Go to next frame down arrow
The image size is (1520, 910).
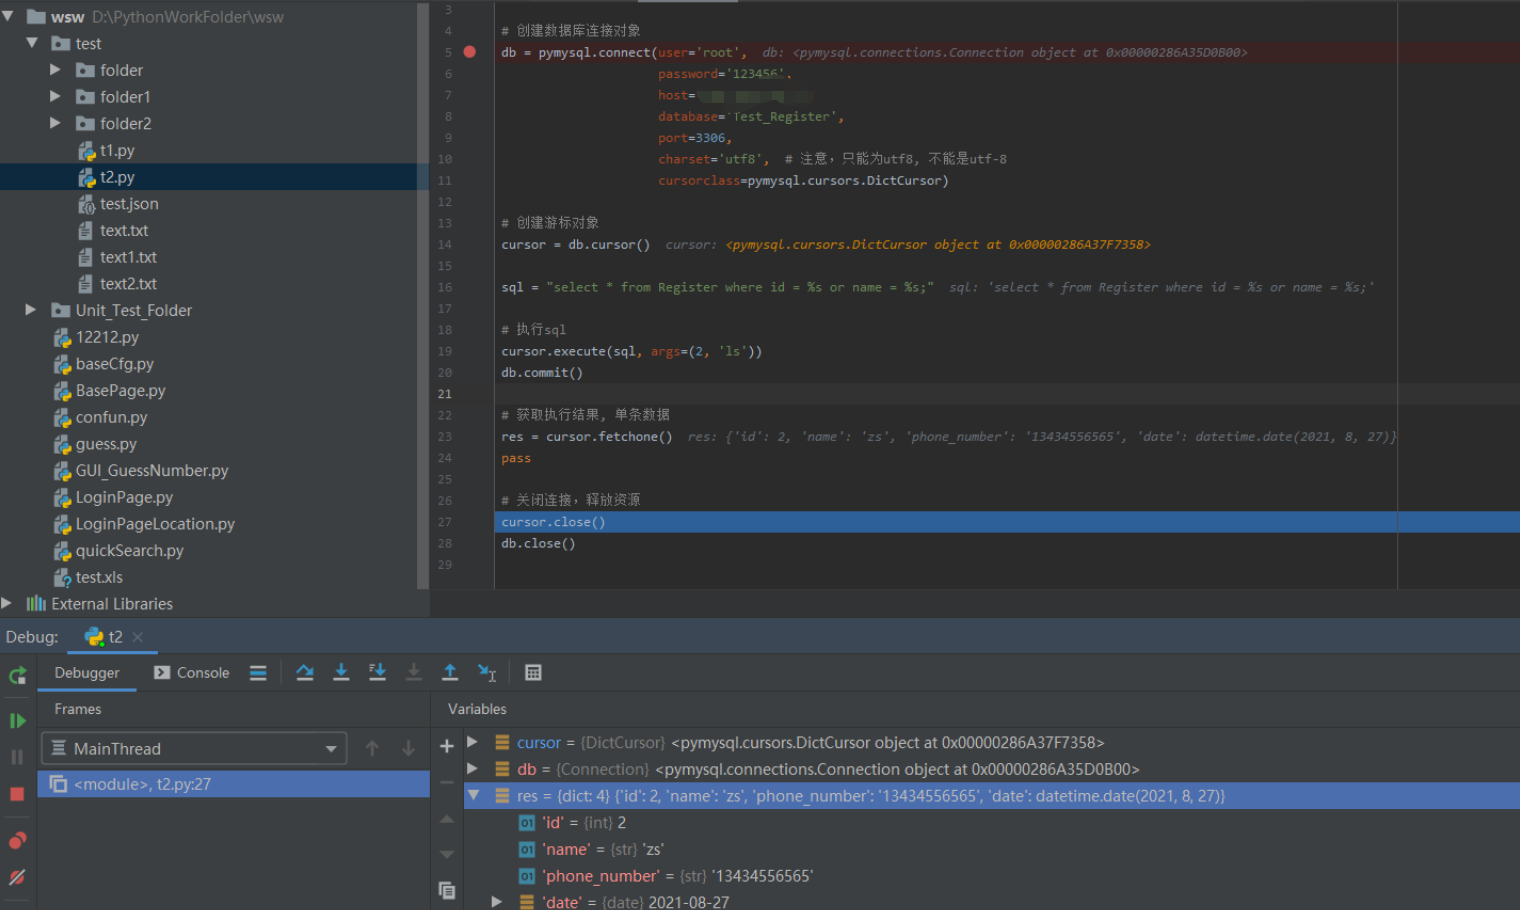[408, 748]
